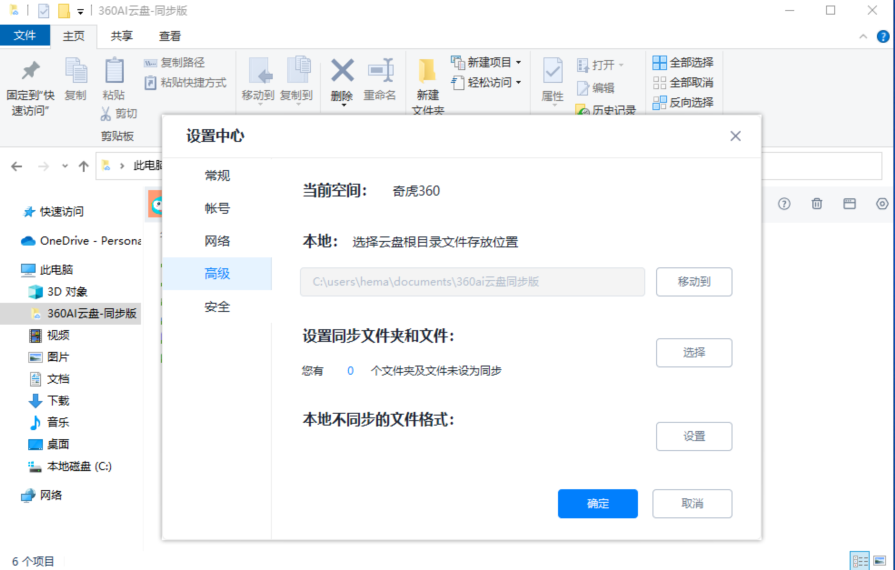The image size is (895, 570).
Task: Close the Settings Center (设置中心) dialog
Action: [x=735, y=136]
